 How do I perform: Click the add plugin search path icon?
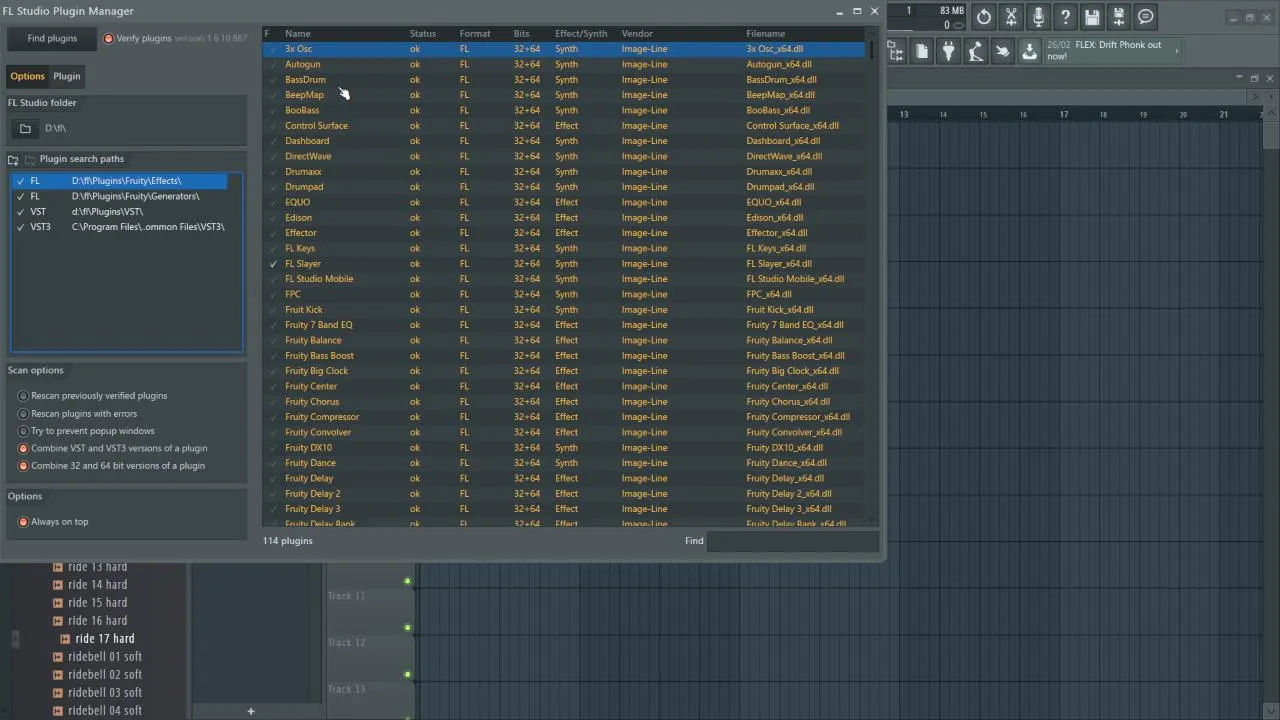click(13, 160)
